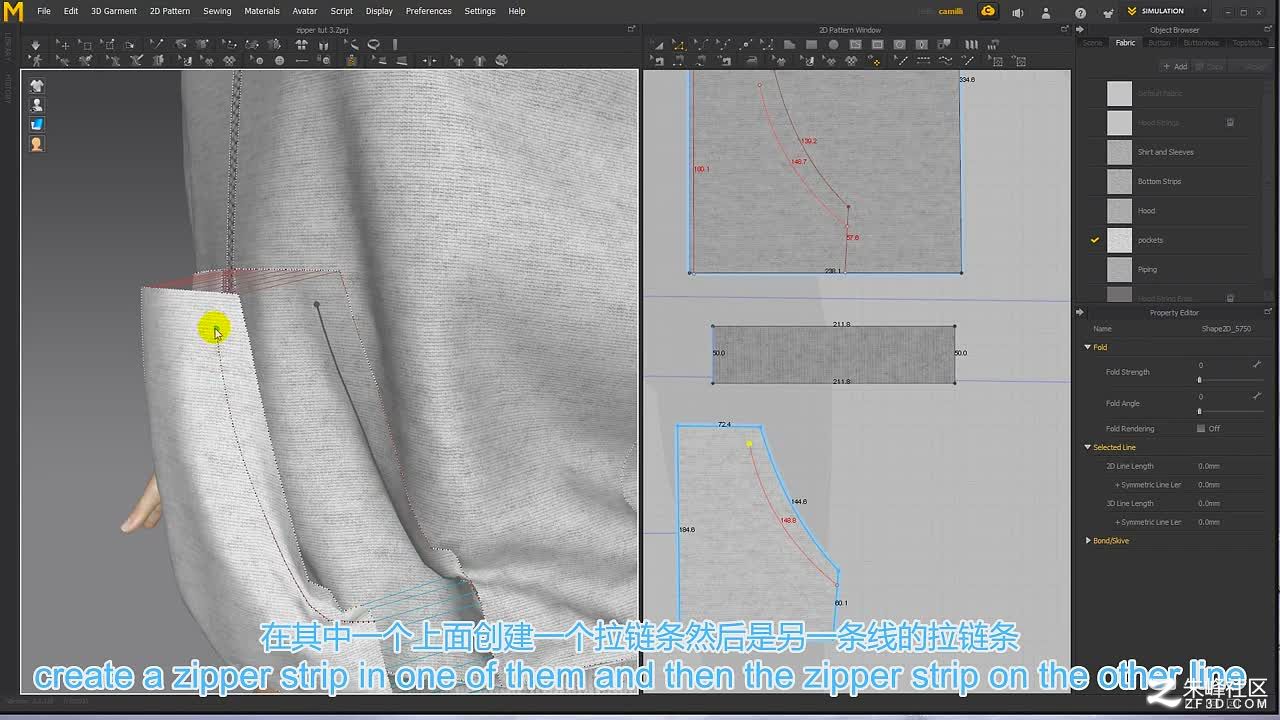Select the Rectangle pattern tool
Image resolution: width=1280 pixels, height=720 pixels.
tap(811, 45)
